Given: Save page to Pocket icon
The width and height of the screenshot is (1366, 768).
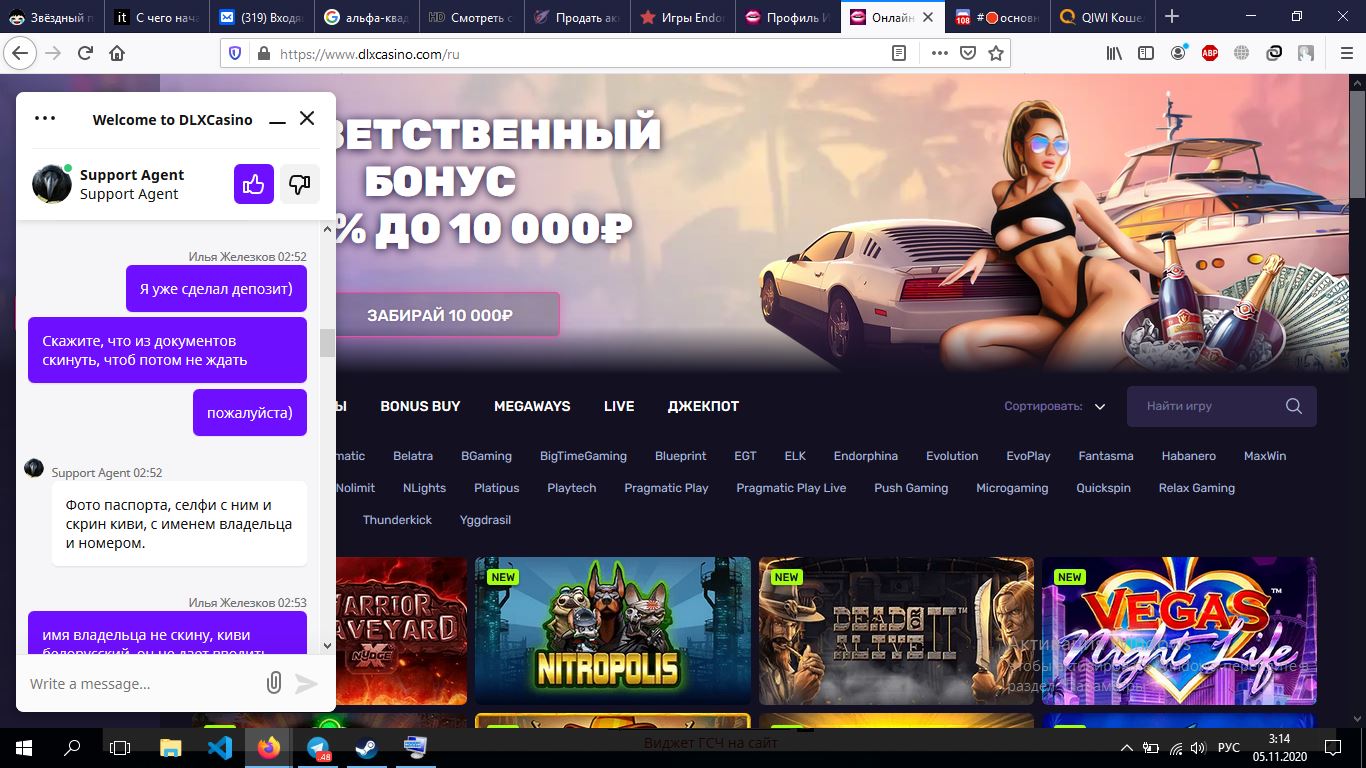Looking at the screenshot, I should [967, 54].
